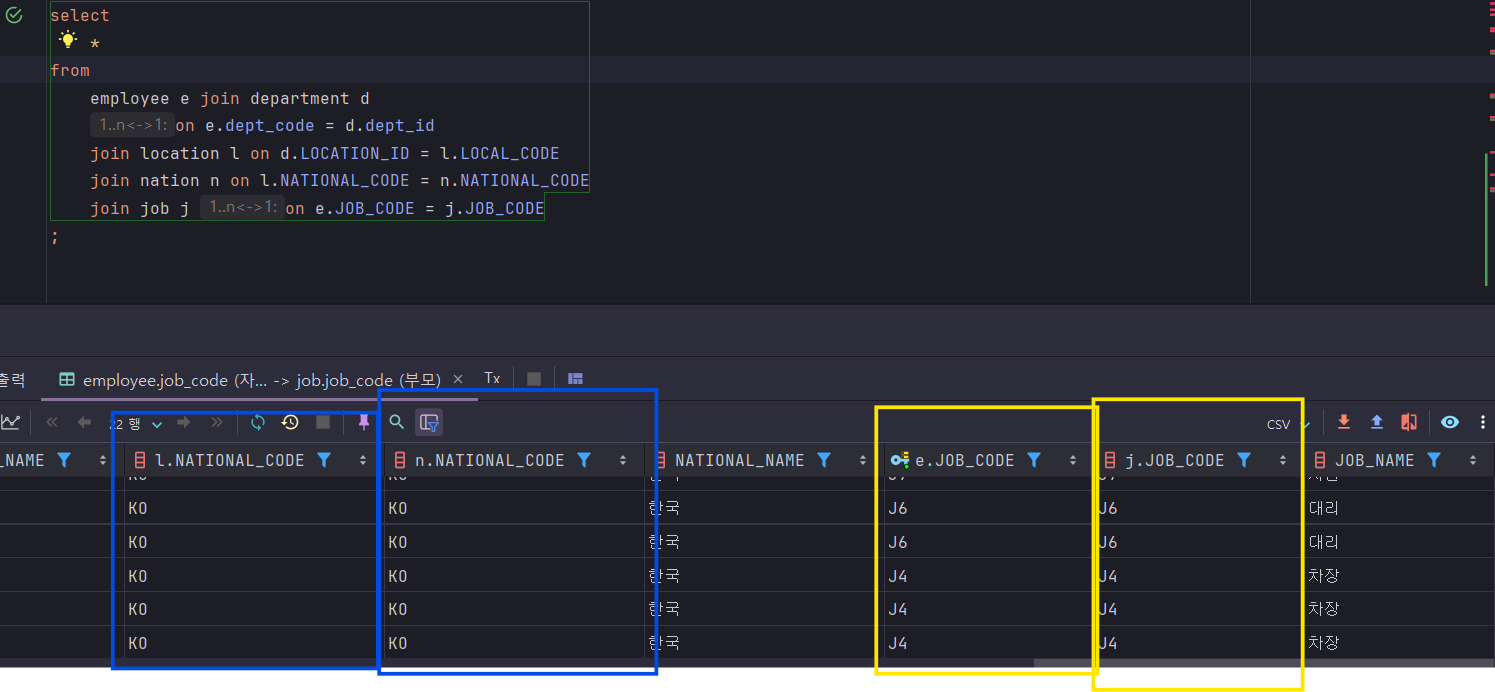Screen dimensions: 1495x692
Task: Click the 'select' keyword in the editor
Action: (80, 15)
